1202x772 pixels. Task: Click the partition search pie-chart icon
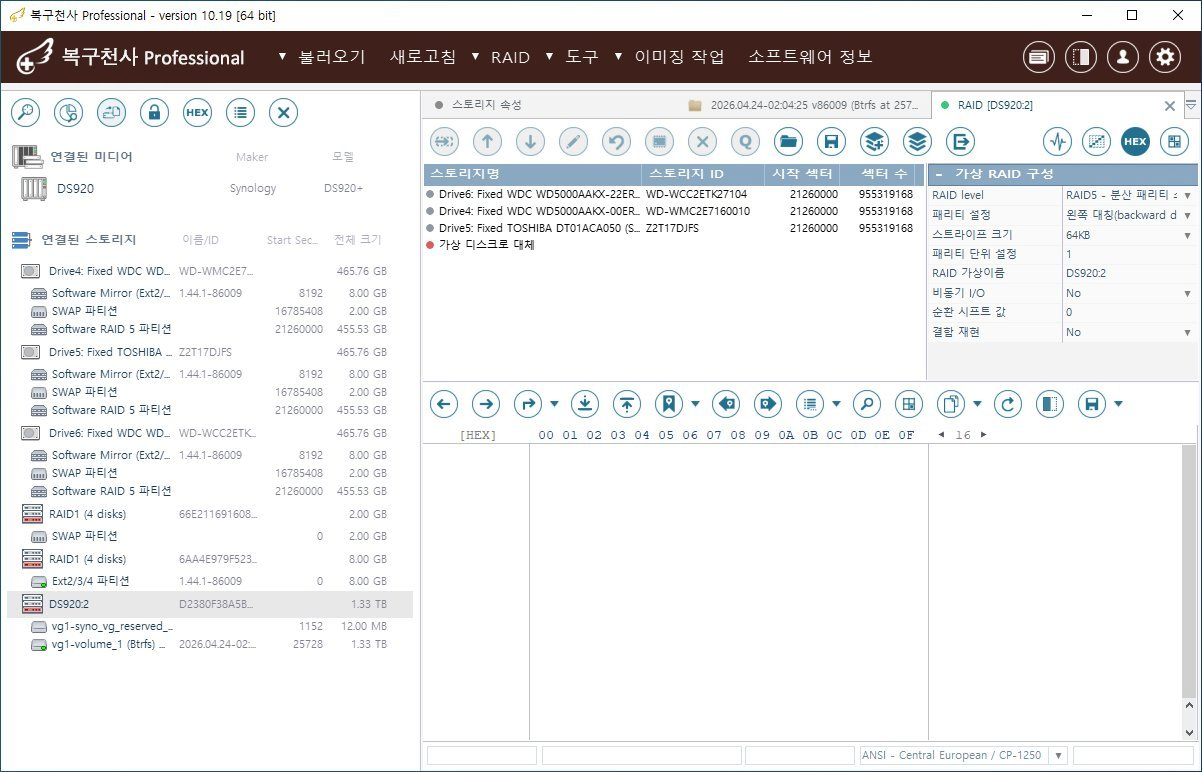[x=68, y=113]
